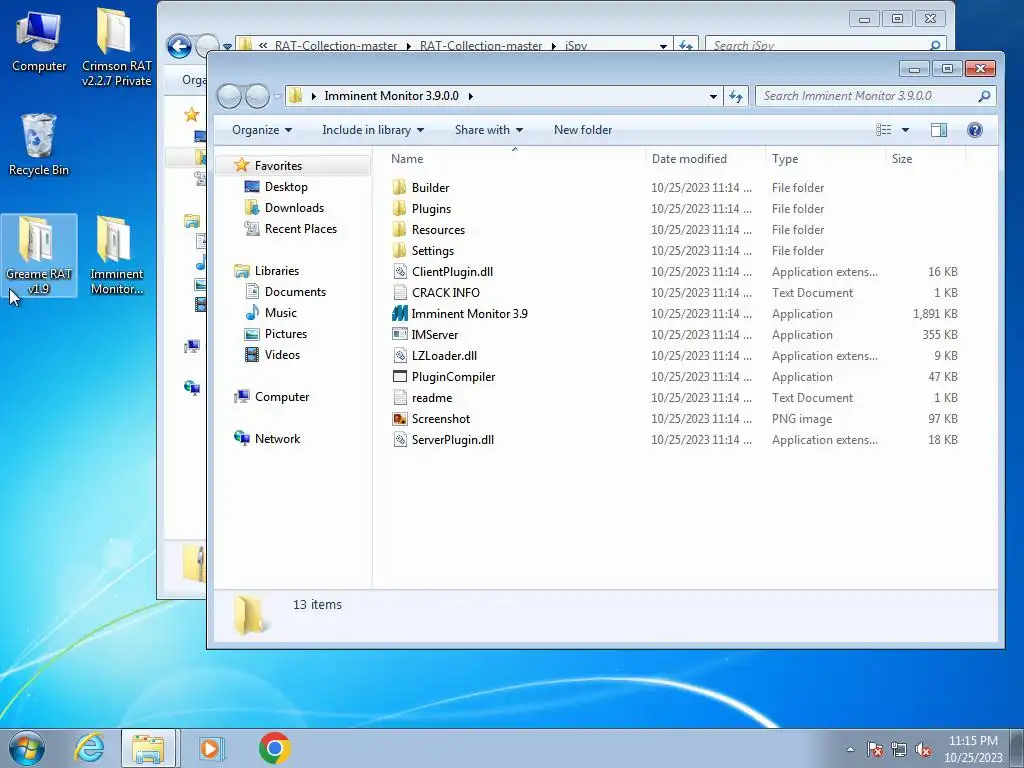
Task: Change your view icon button
Action: (x=884, y=130)
